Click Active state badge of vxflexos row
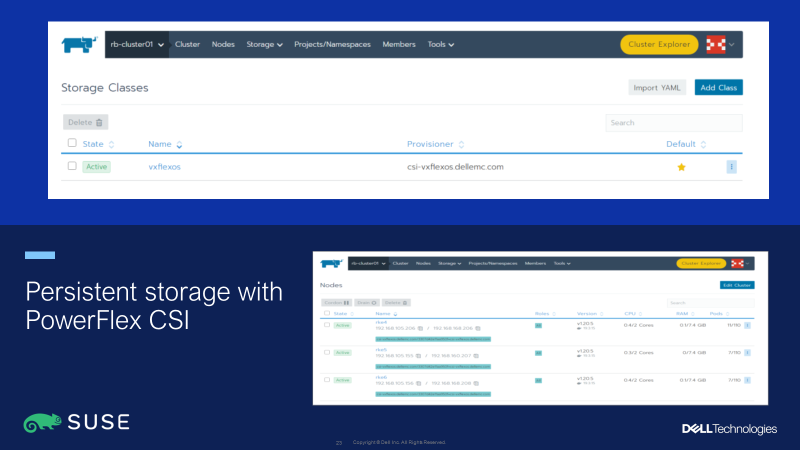This screenshot has width=800, height=450. (x=96, y=167)
